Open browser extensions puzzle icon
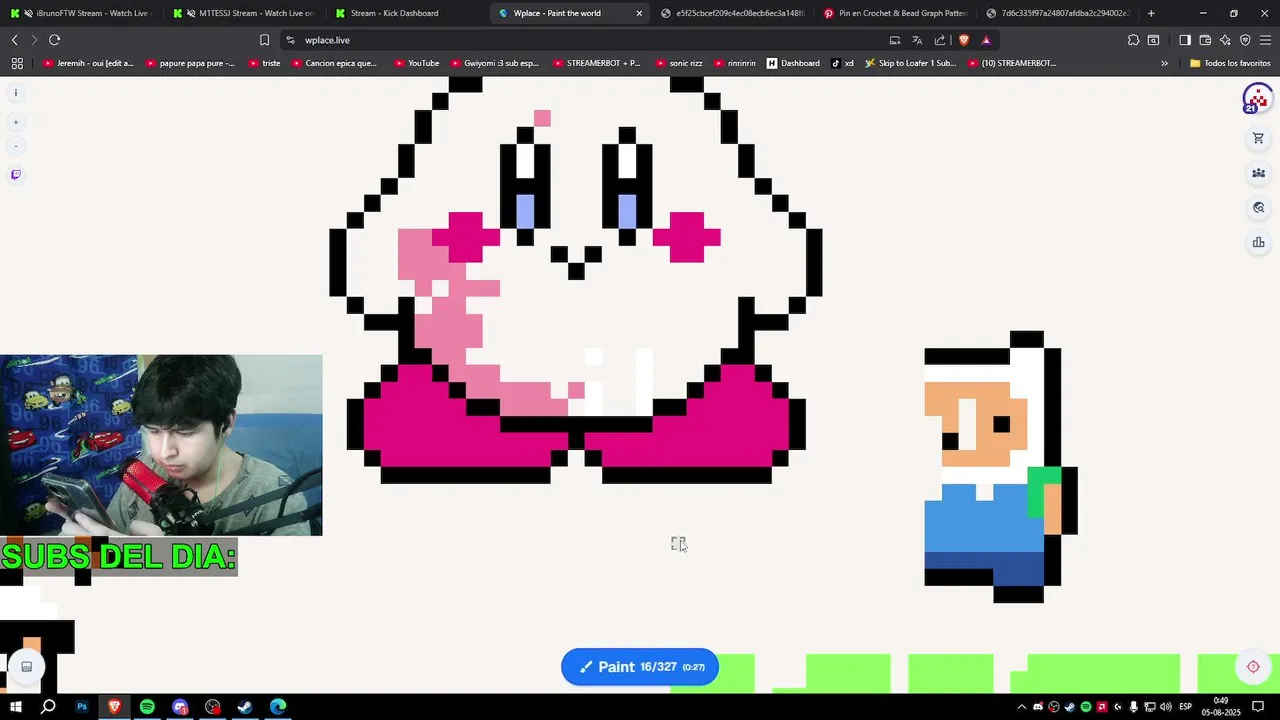This screenshot has width=1280, height=720. (1133, 40)
